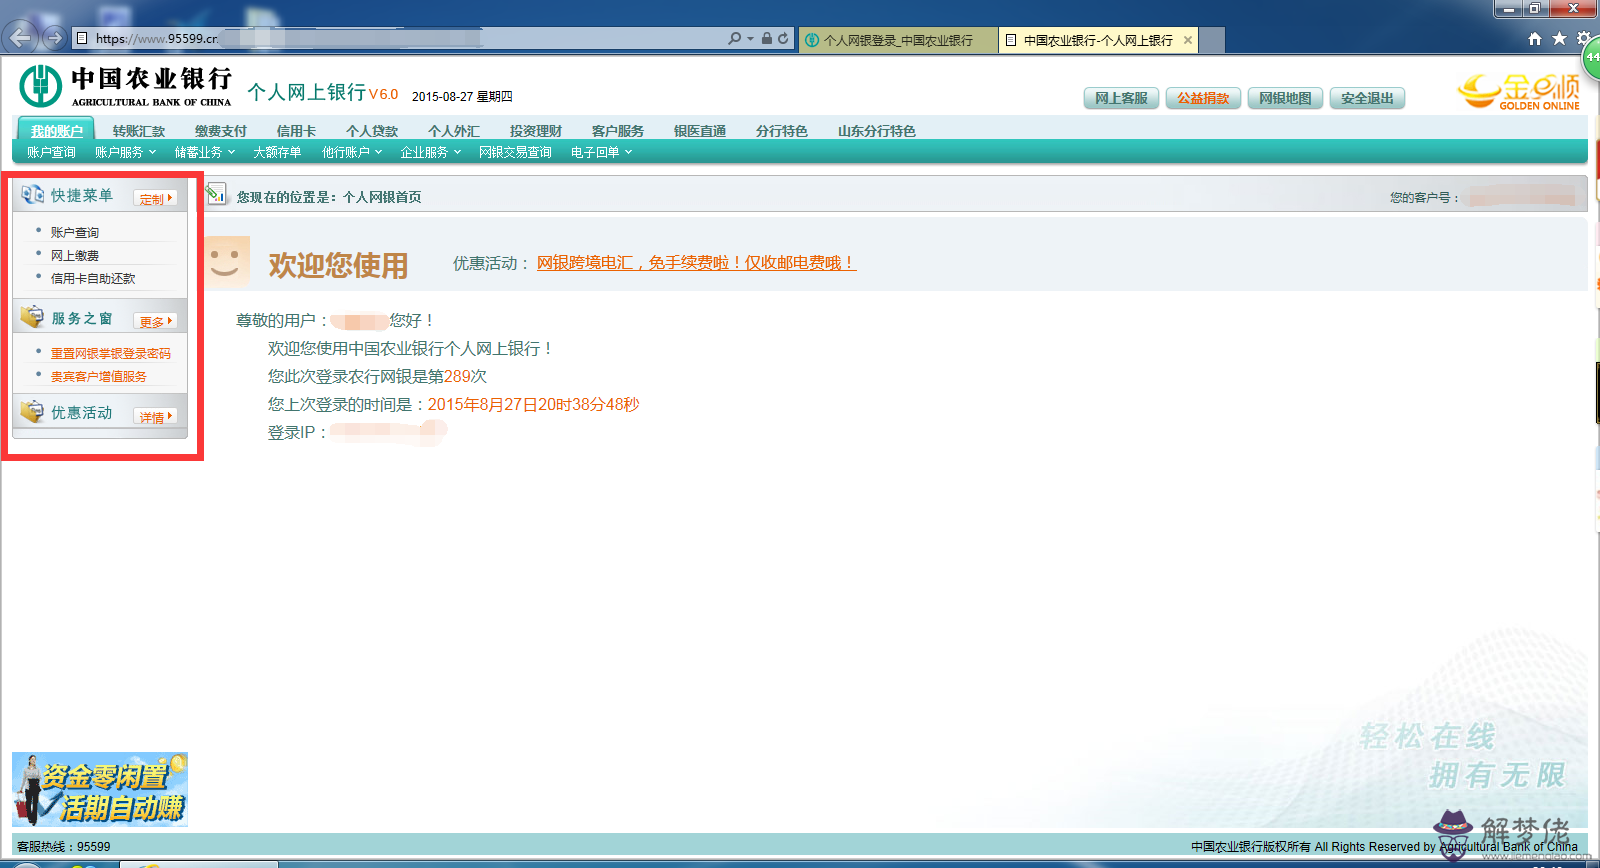Open the 网银跨境电汇 promotion link
Screen dimensions: 1600x868
[696, 263]
